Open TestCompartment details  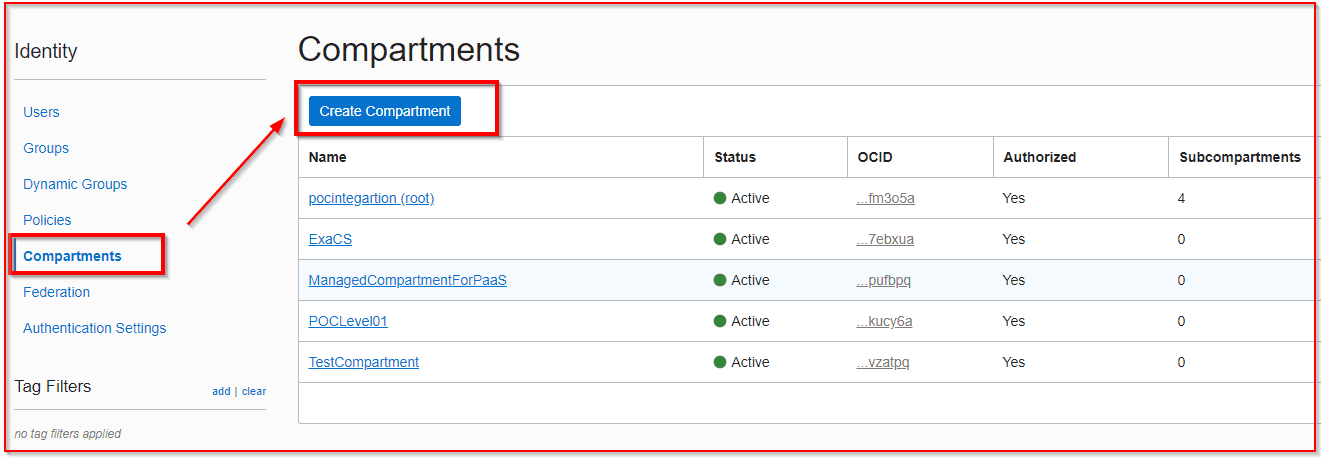(x=363, y=362)
